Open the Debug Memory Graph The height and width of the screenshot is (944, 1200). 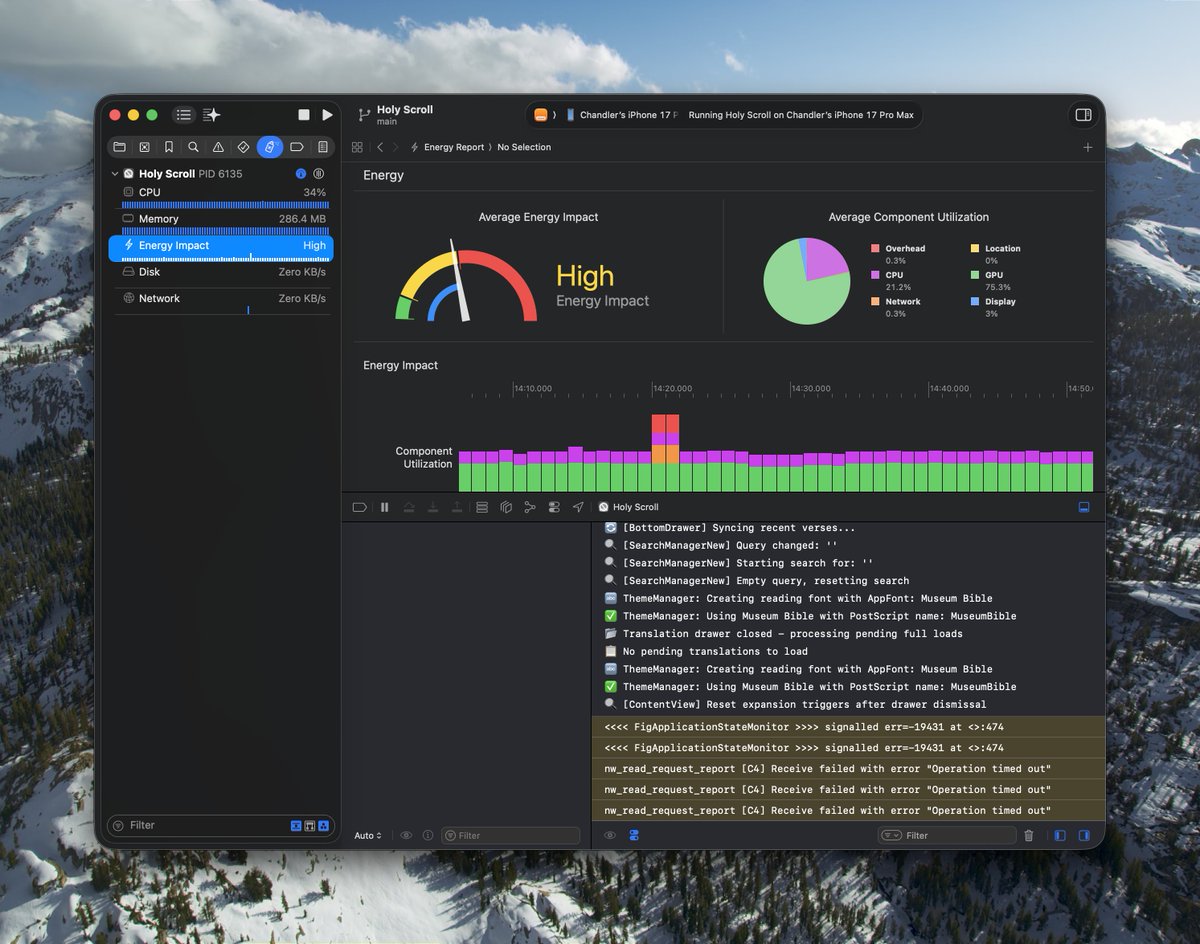point(530,508)
